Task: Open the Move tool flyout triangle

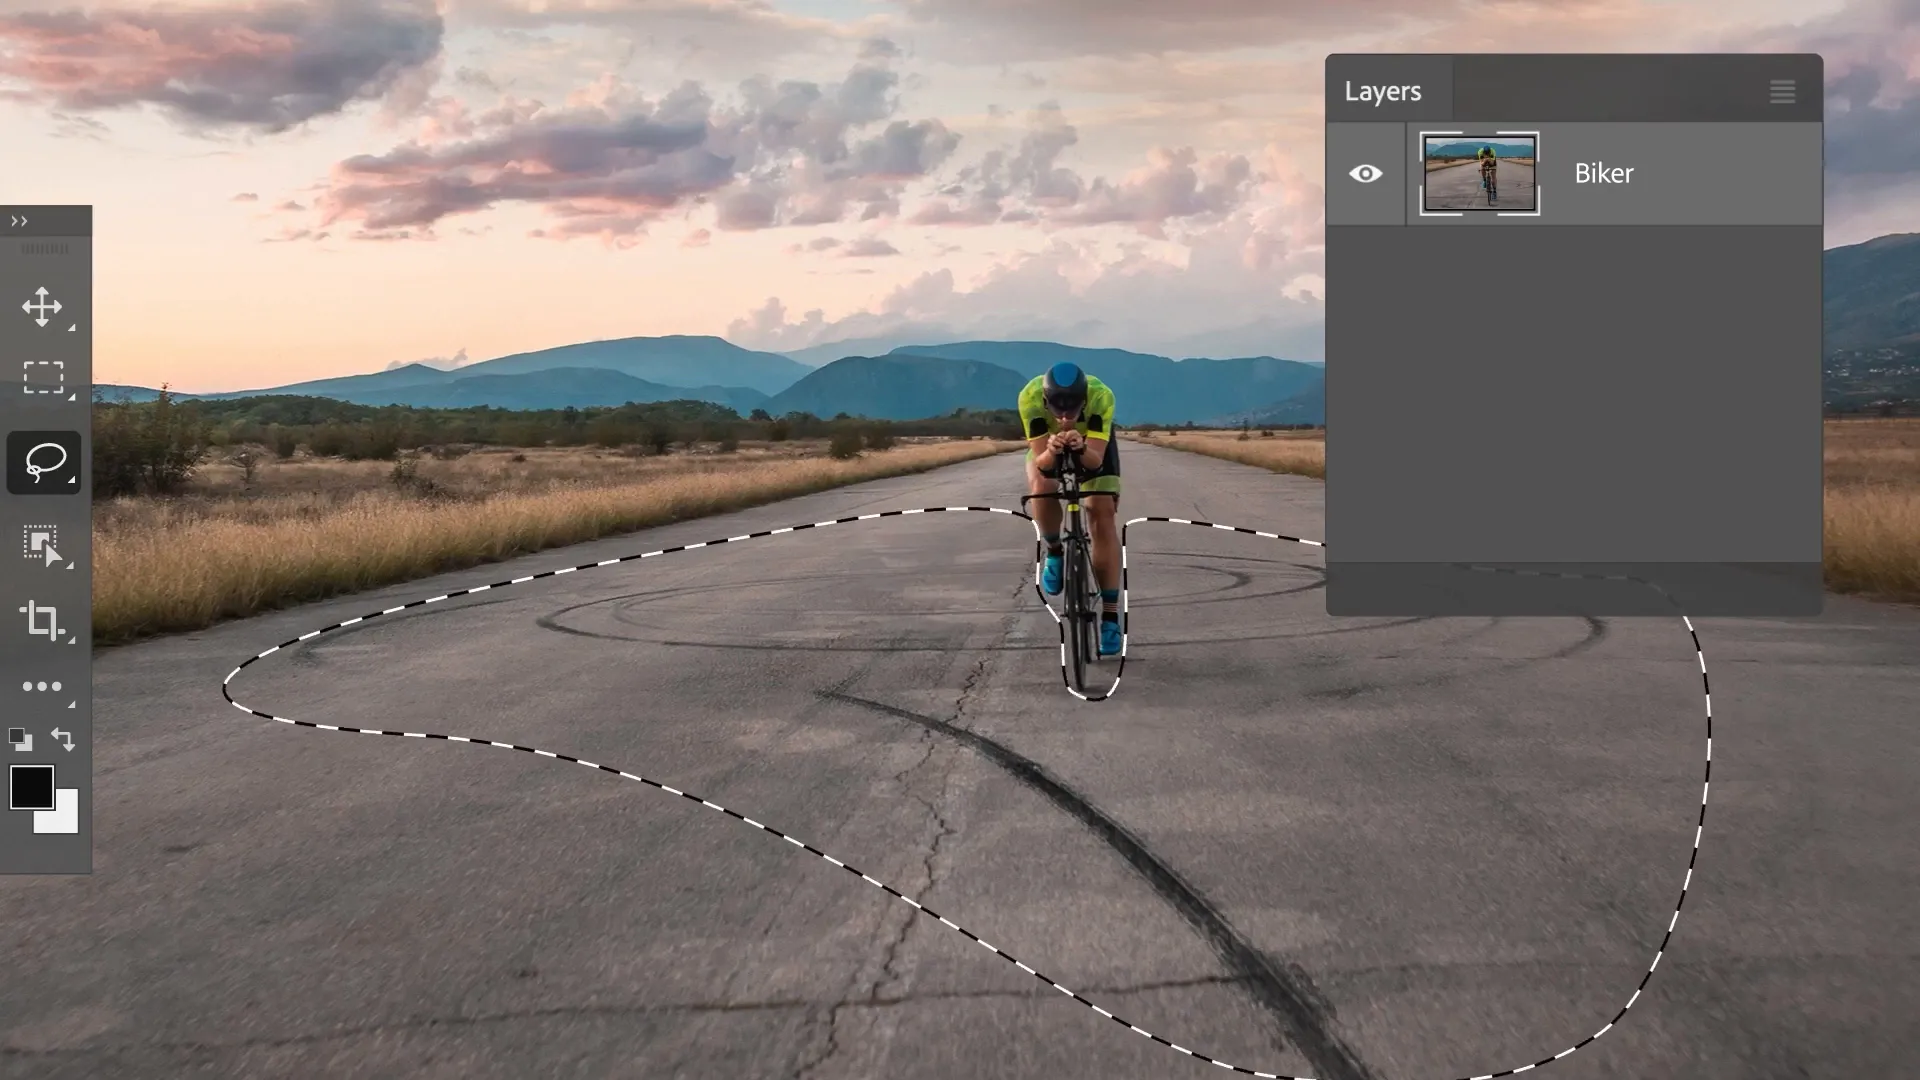Action: pyautogui.click(x=71, y=326)
